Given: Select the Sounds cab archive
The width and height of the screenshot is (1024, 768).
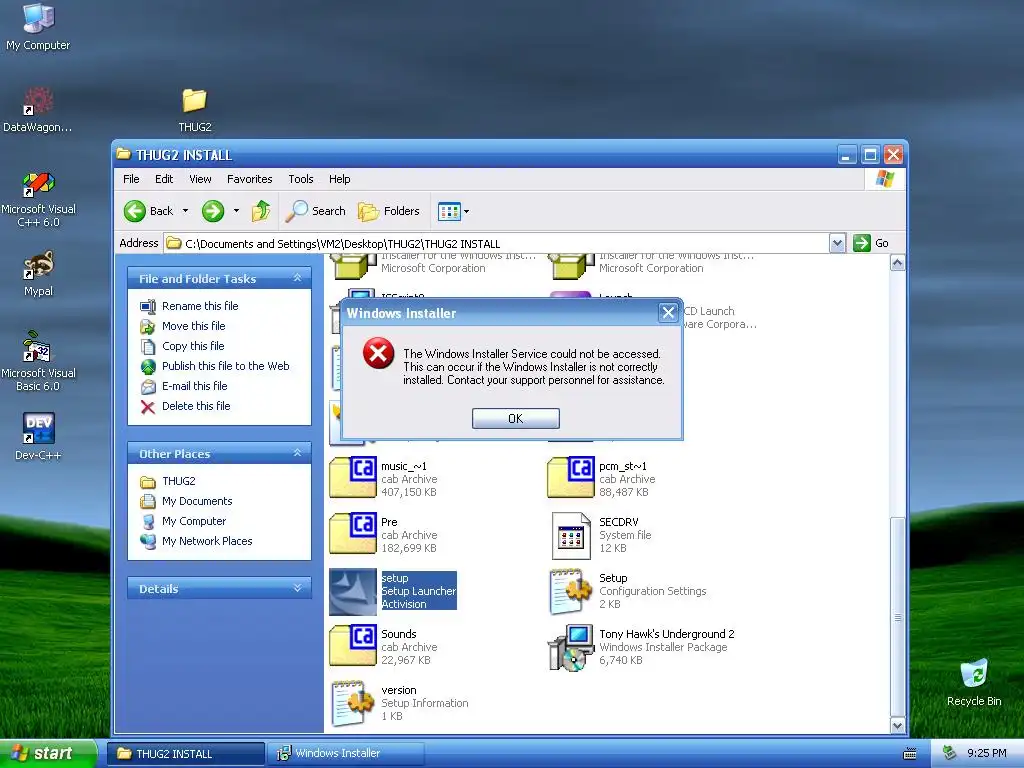Looking at the screenshot, I should pyautogui.click(x=384, y=647).
